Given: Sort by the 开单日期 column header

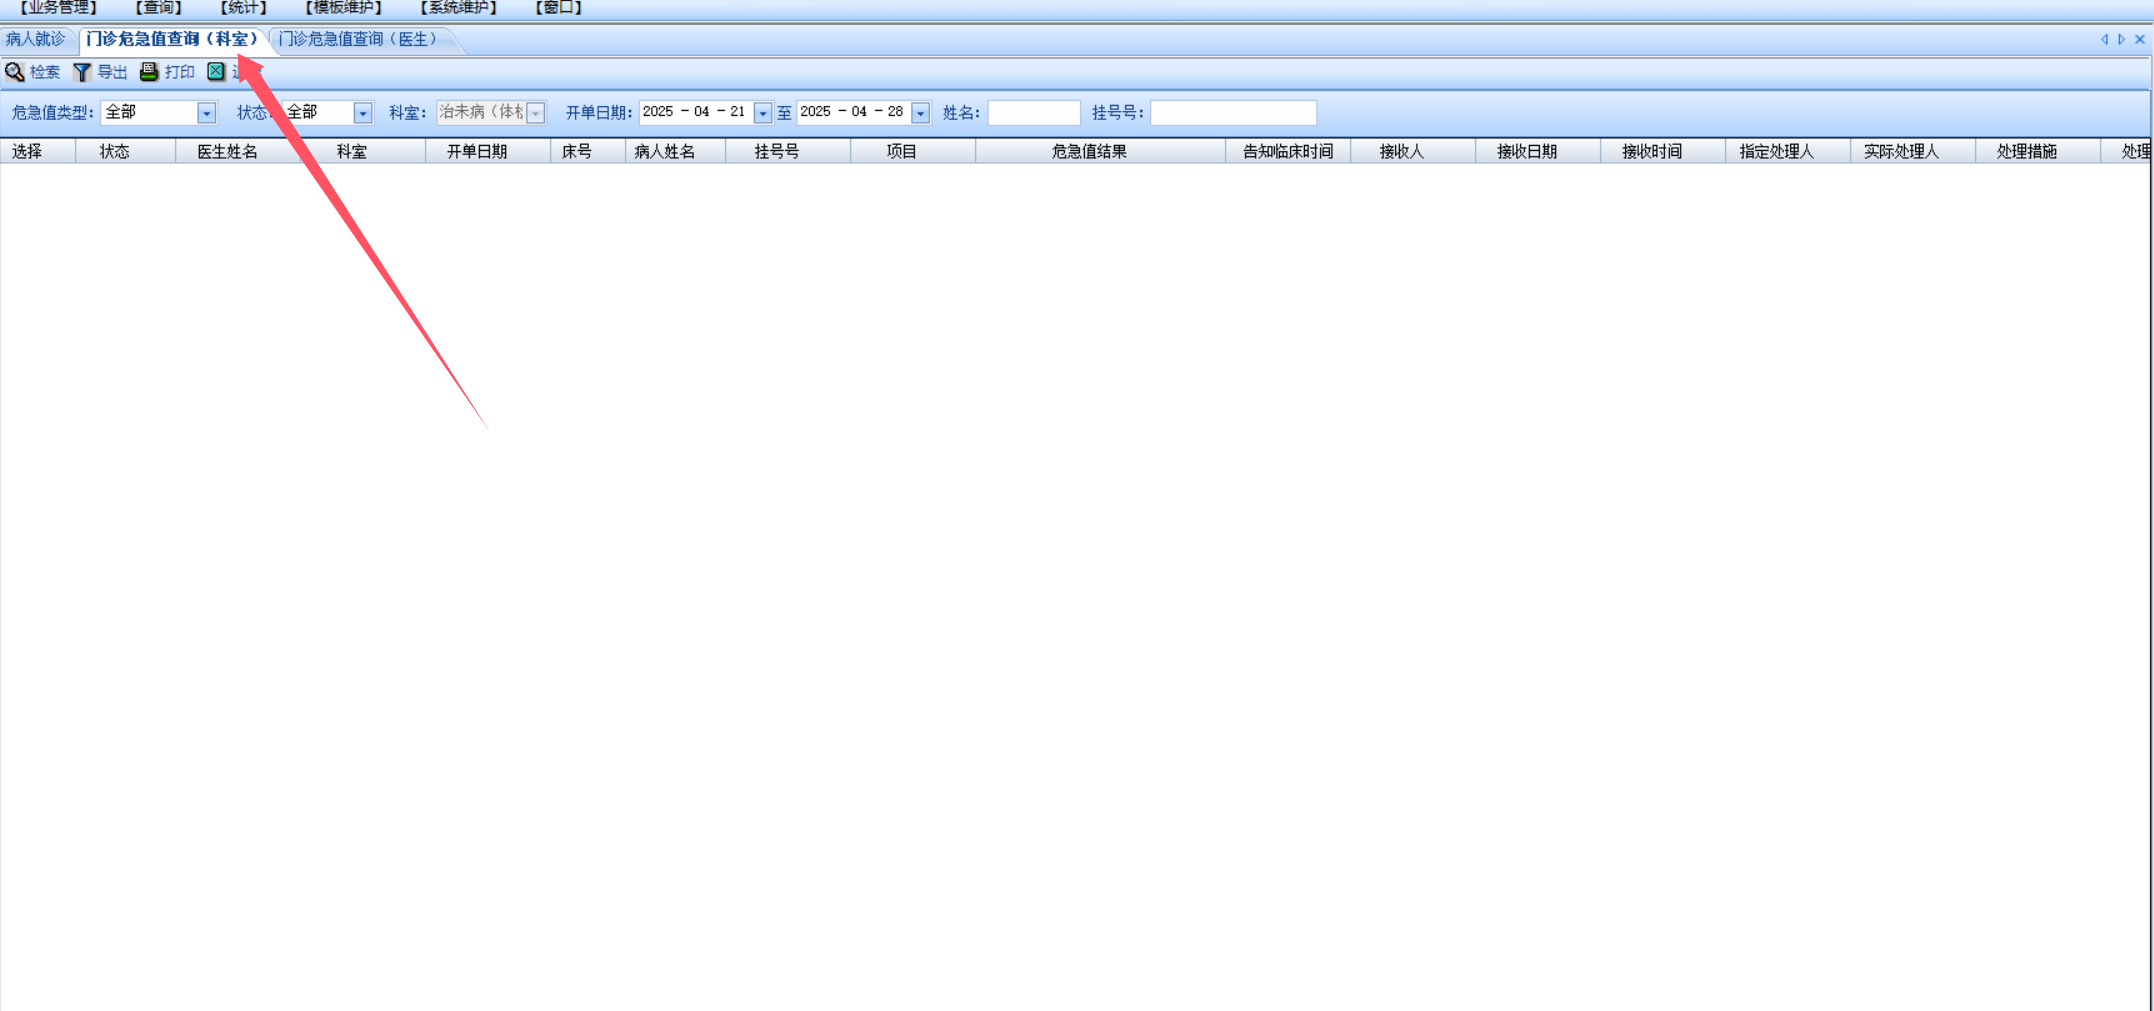Looking at the screenshot, I should (x=488, y=151).
